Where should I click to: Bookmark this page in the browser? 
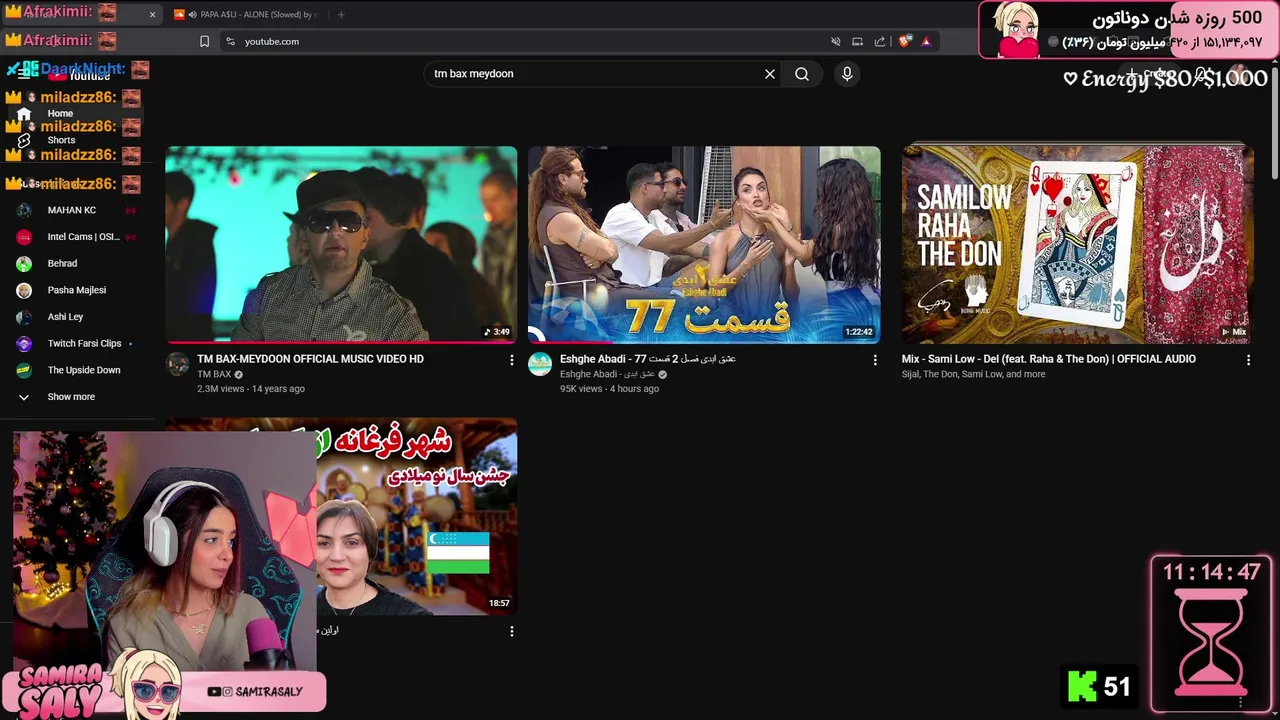tap(204, 42)
